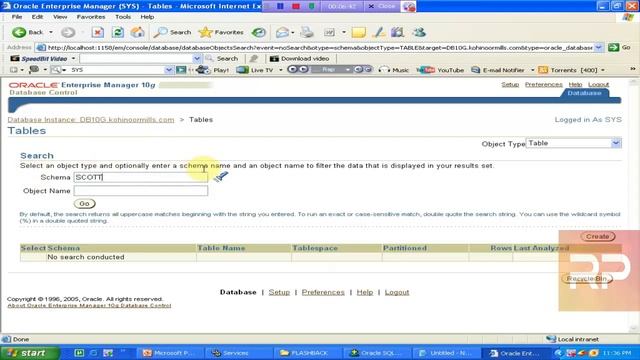Click the Search magnifier toolbar icon
The width and height of the screenshot is (640, 360).
click(x=172, y=32)
